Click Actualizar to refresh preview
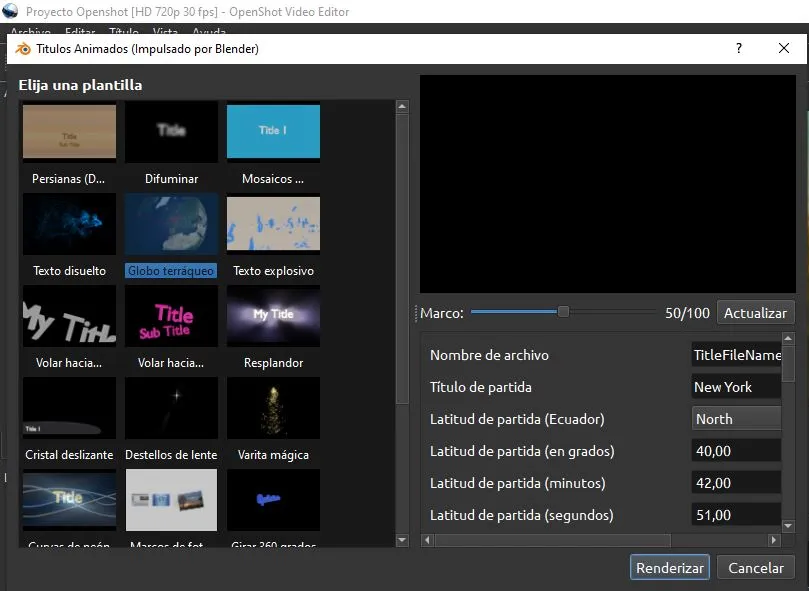 (x=755, y=313)
